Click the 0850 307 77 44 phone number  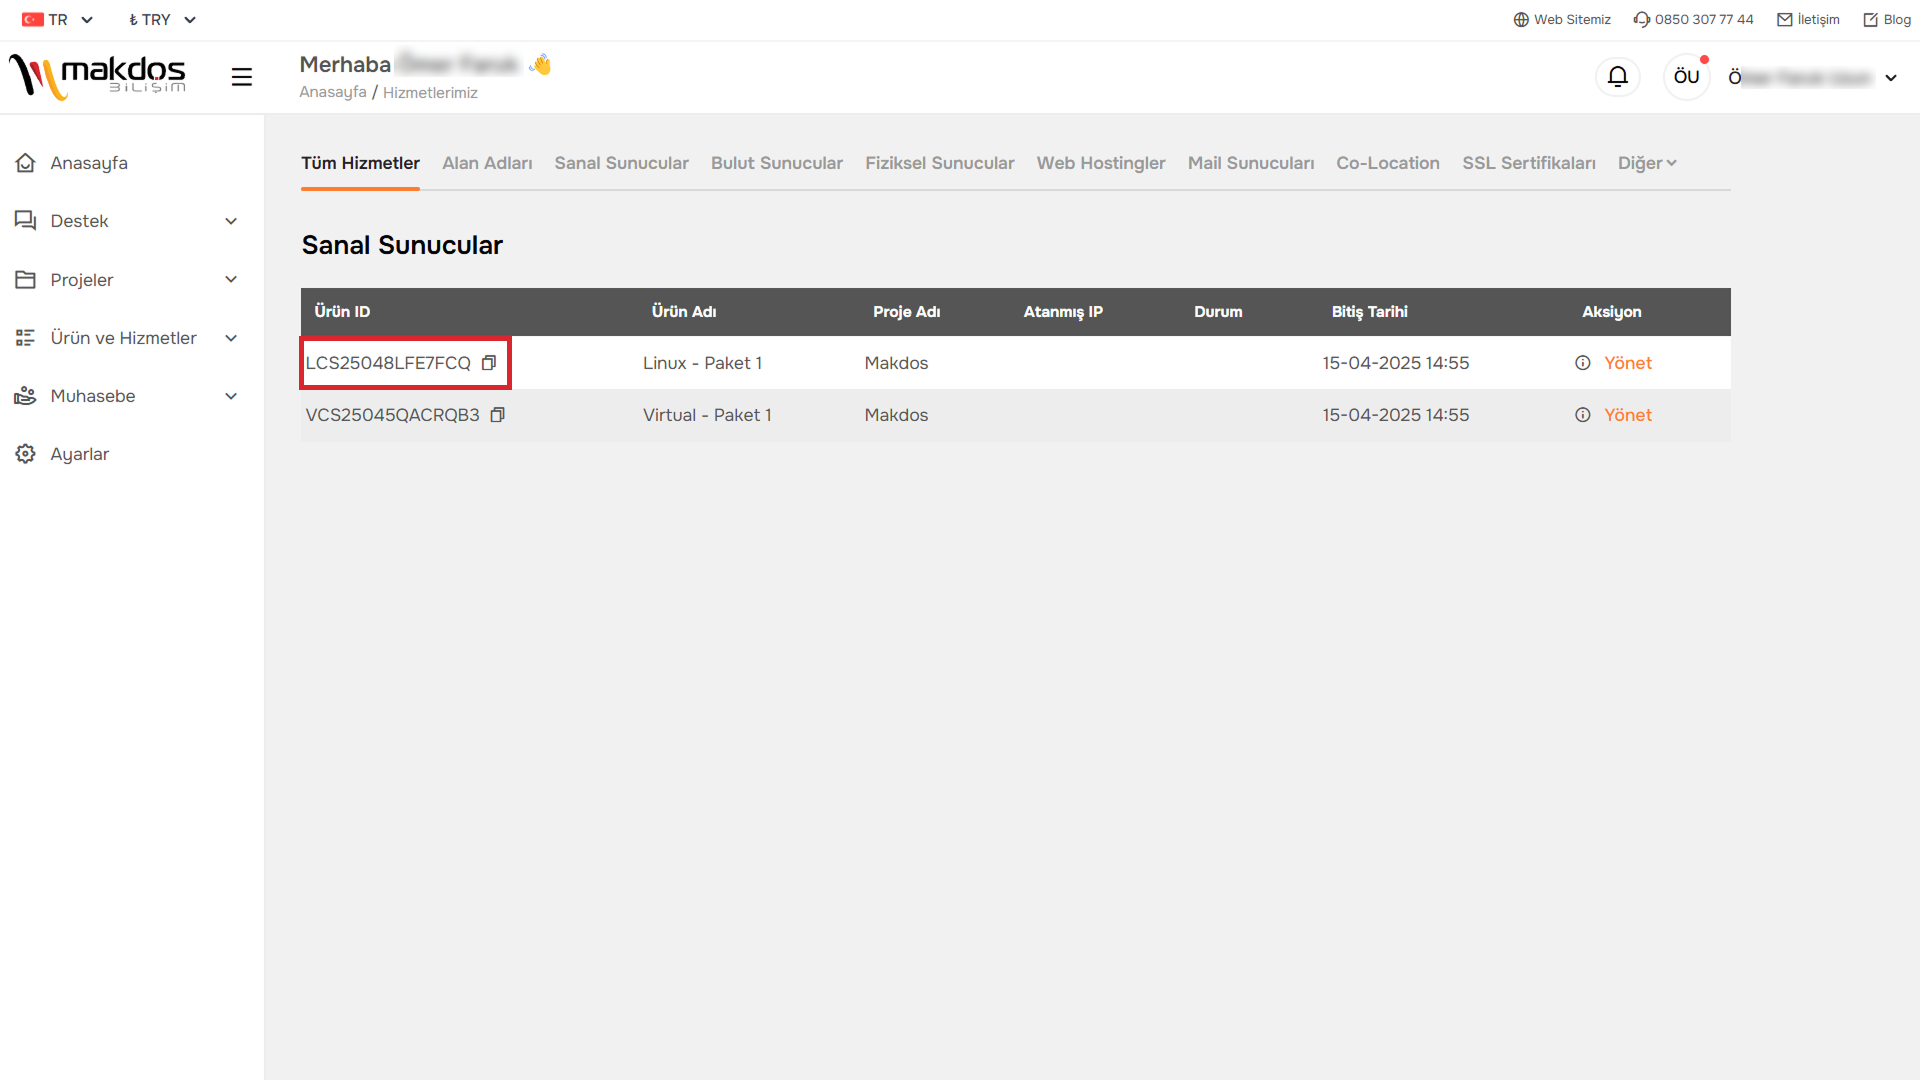click(1704, 20)
